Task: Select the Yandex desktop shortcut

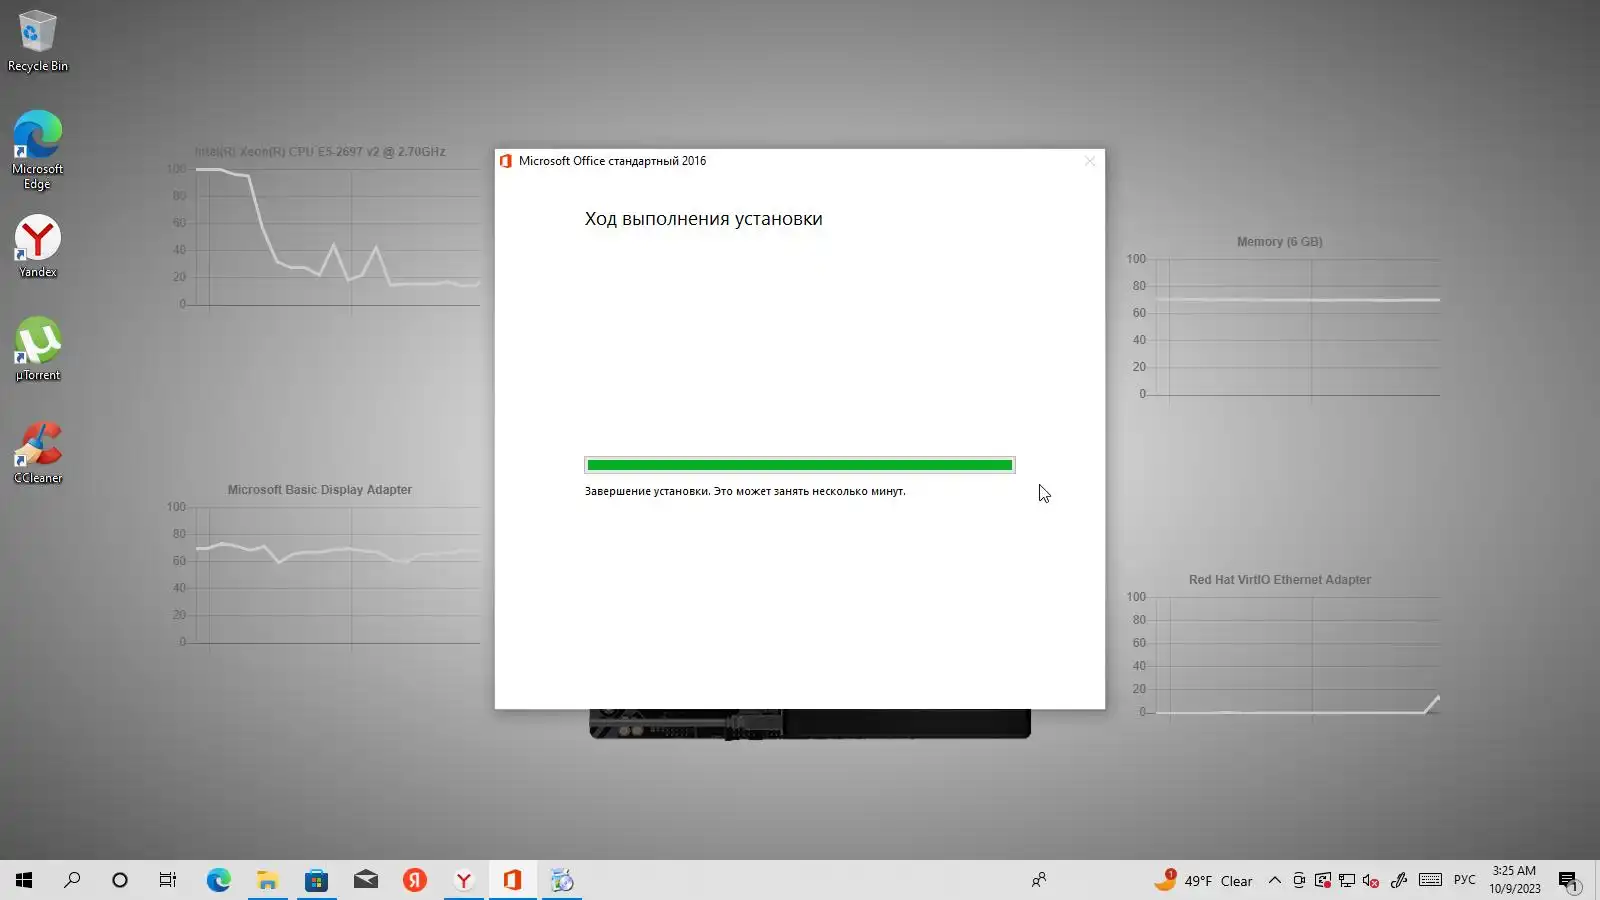Action: 38,247
